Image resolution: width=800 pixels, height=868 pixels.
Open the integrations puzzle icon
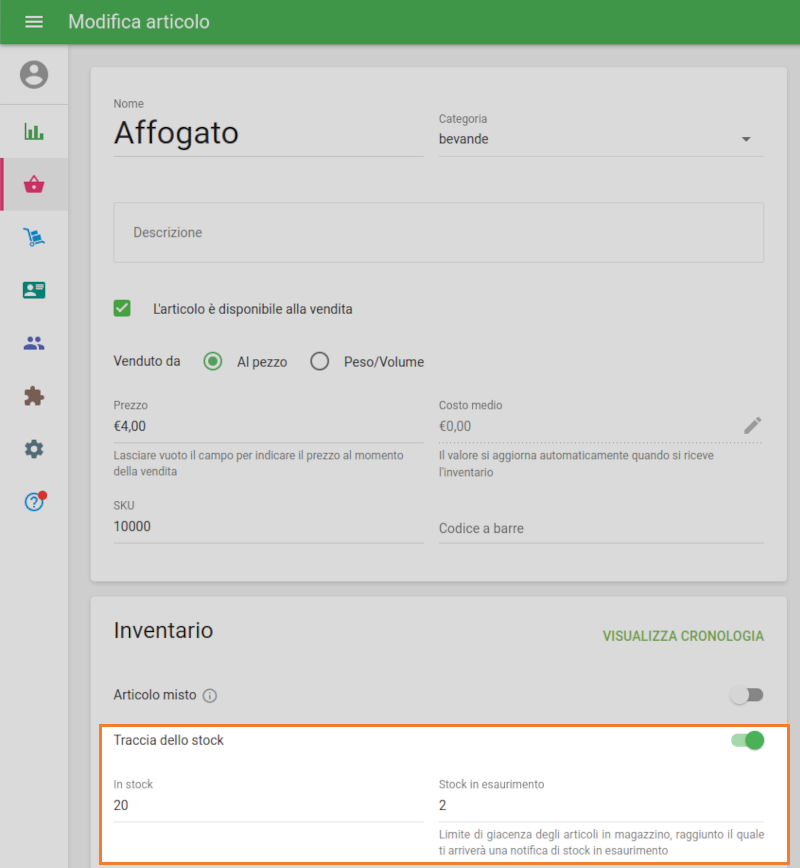pos(33,396)
